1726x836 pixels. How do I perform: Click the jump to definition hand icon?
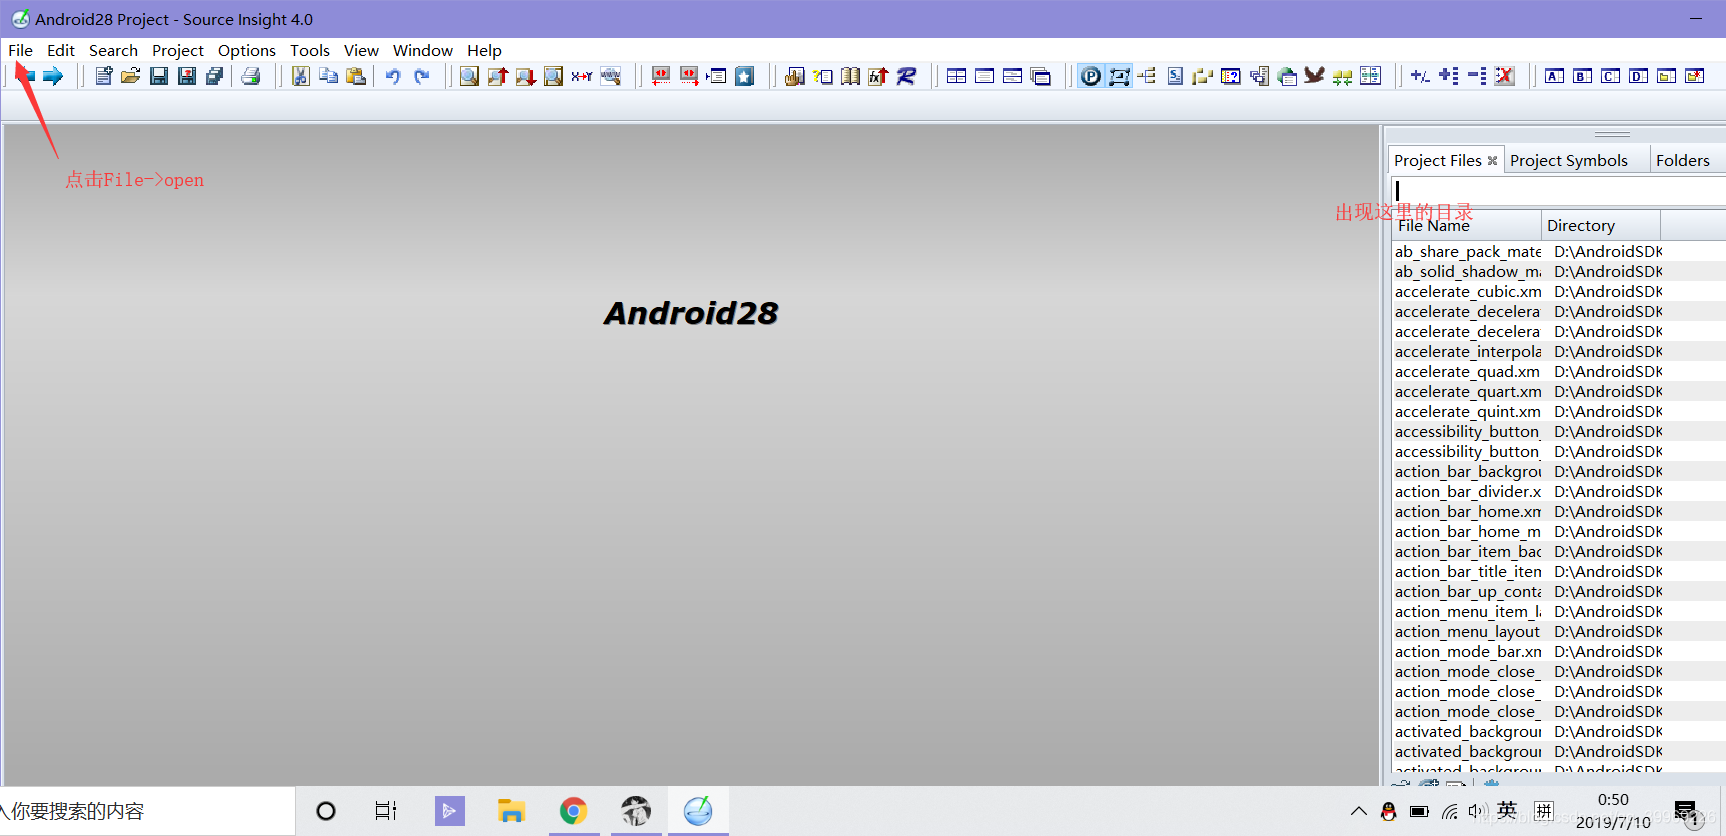pyautogui.click(x=795, y=76)
